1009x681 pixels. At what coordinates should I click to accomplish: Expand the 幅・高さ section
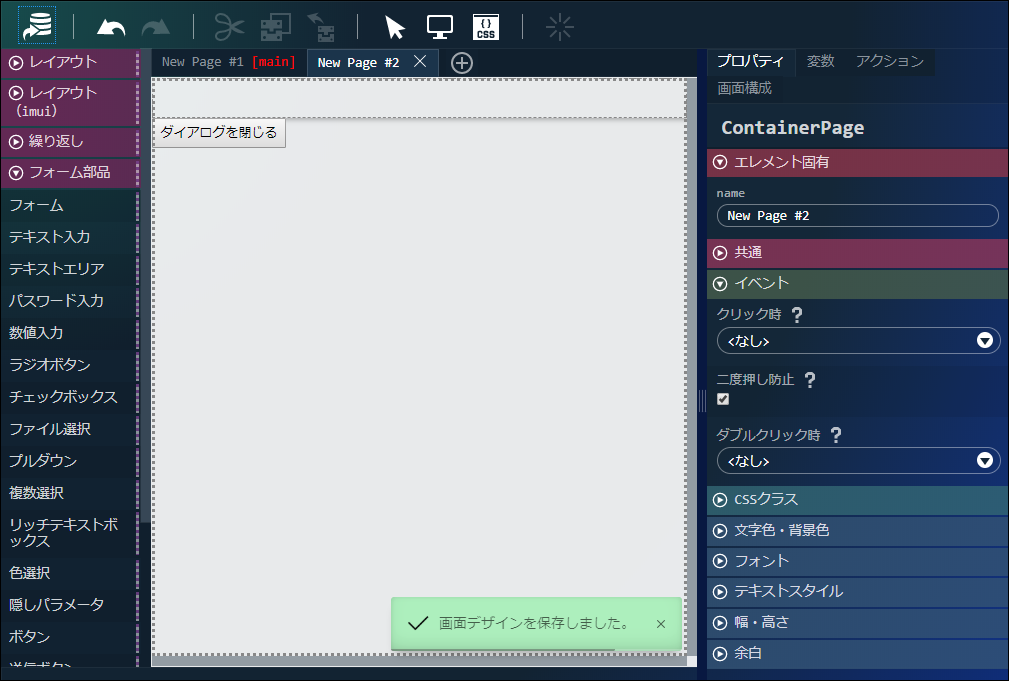[857, 622]
